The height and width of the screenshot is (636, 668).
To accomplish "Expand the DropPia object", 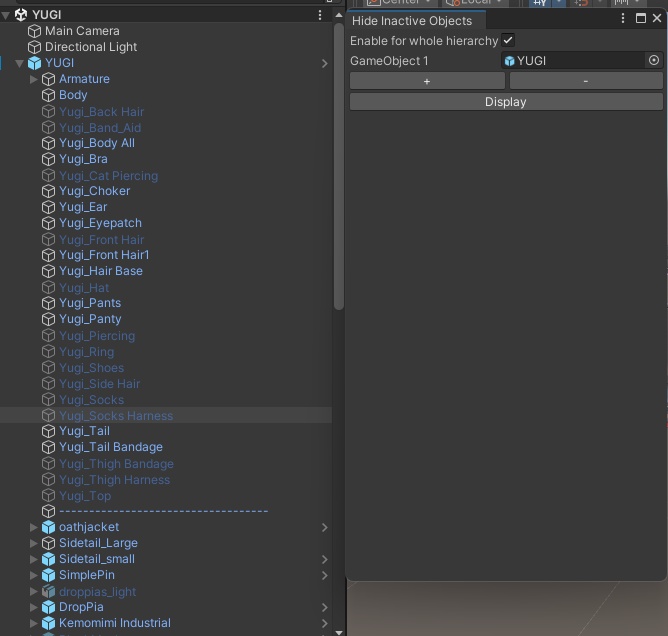I will click(34, 607).
